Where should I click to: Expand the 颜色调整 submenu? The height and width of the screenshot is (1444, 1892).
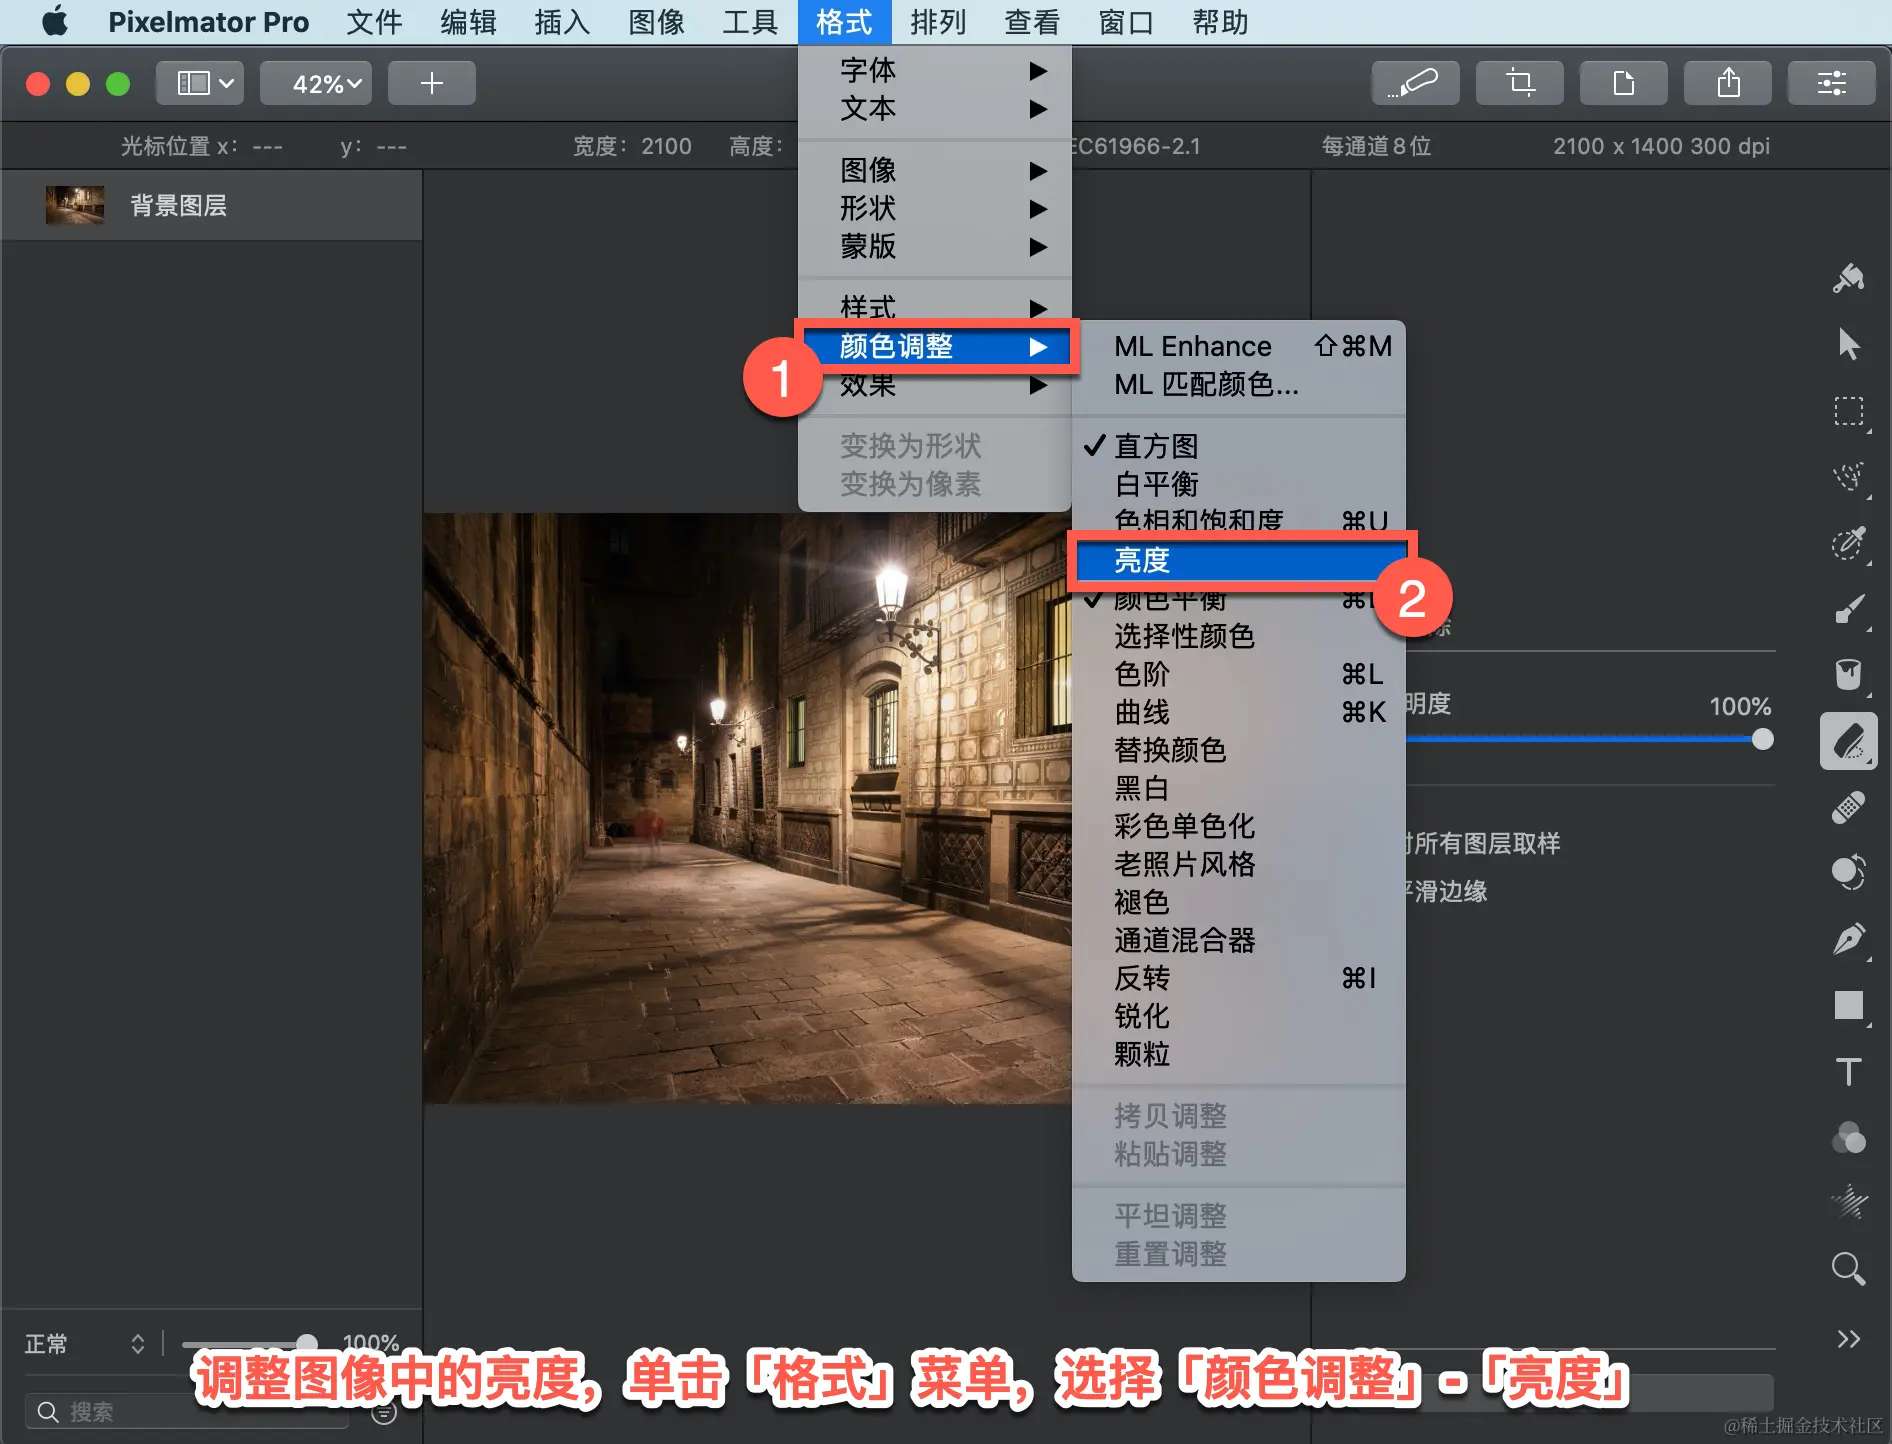(x=935, y=346)
